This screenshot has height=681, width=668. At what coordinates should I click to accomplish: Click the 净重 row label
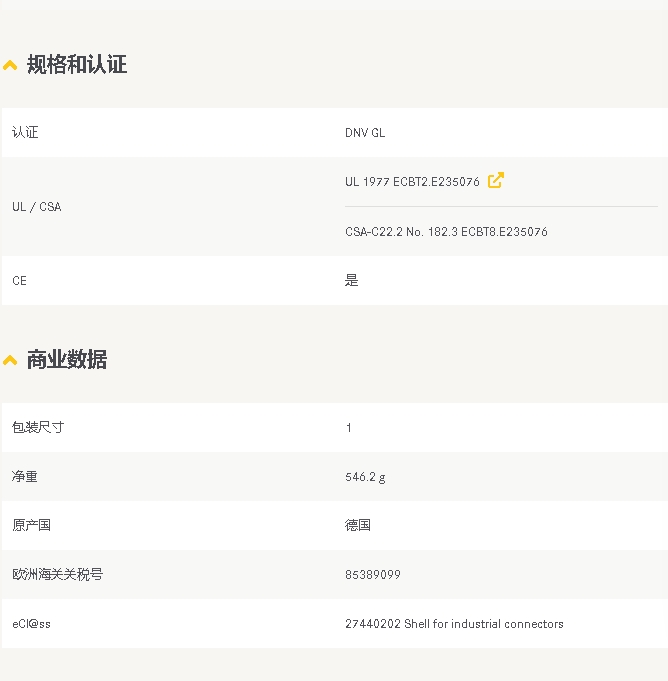click(25, 477)
